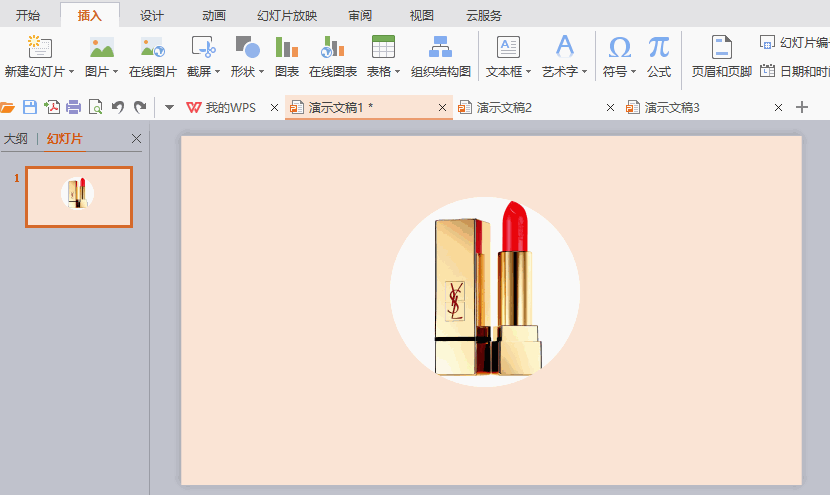Switch to the 动画 ribbon tab
Image resolution: width=830 pixels, height=495 pixels.
tap(214, 15)
